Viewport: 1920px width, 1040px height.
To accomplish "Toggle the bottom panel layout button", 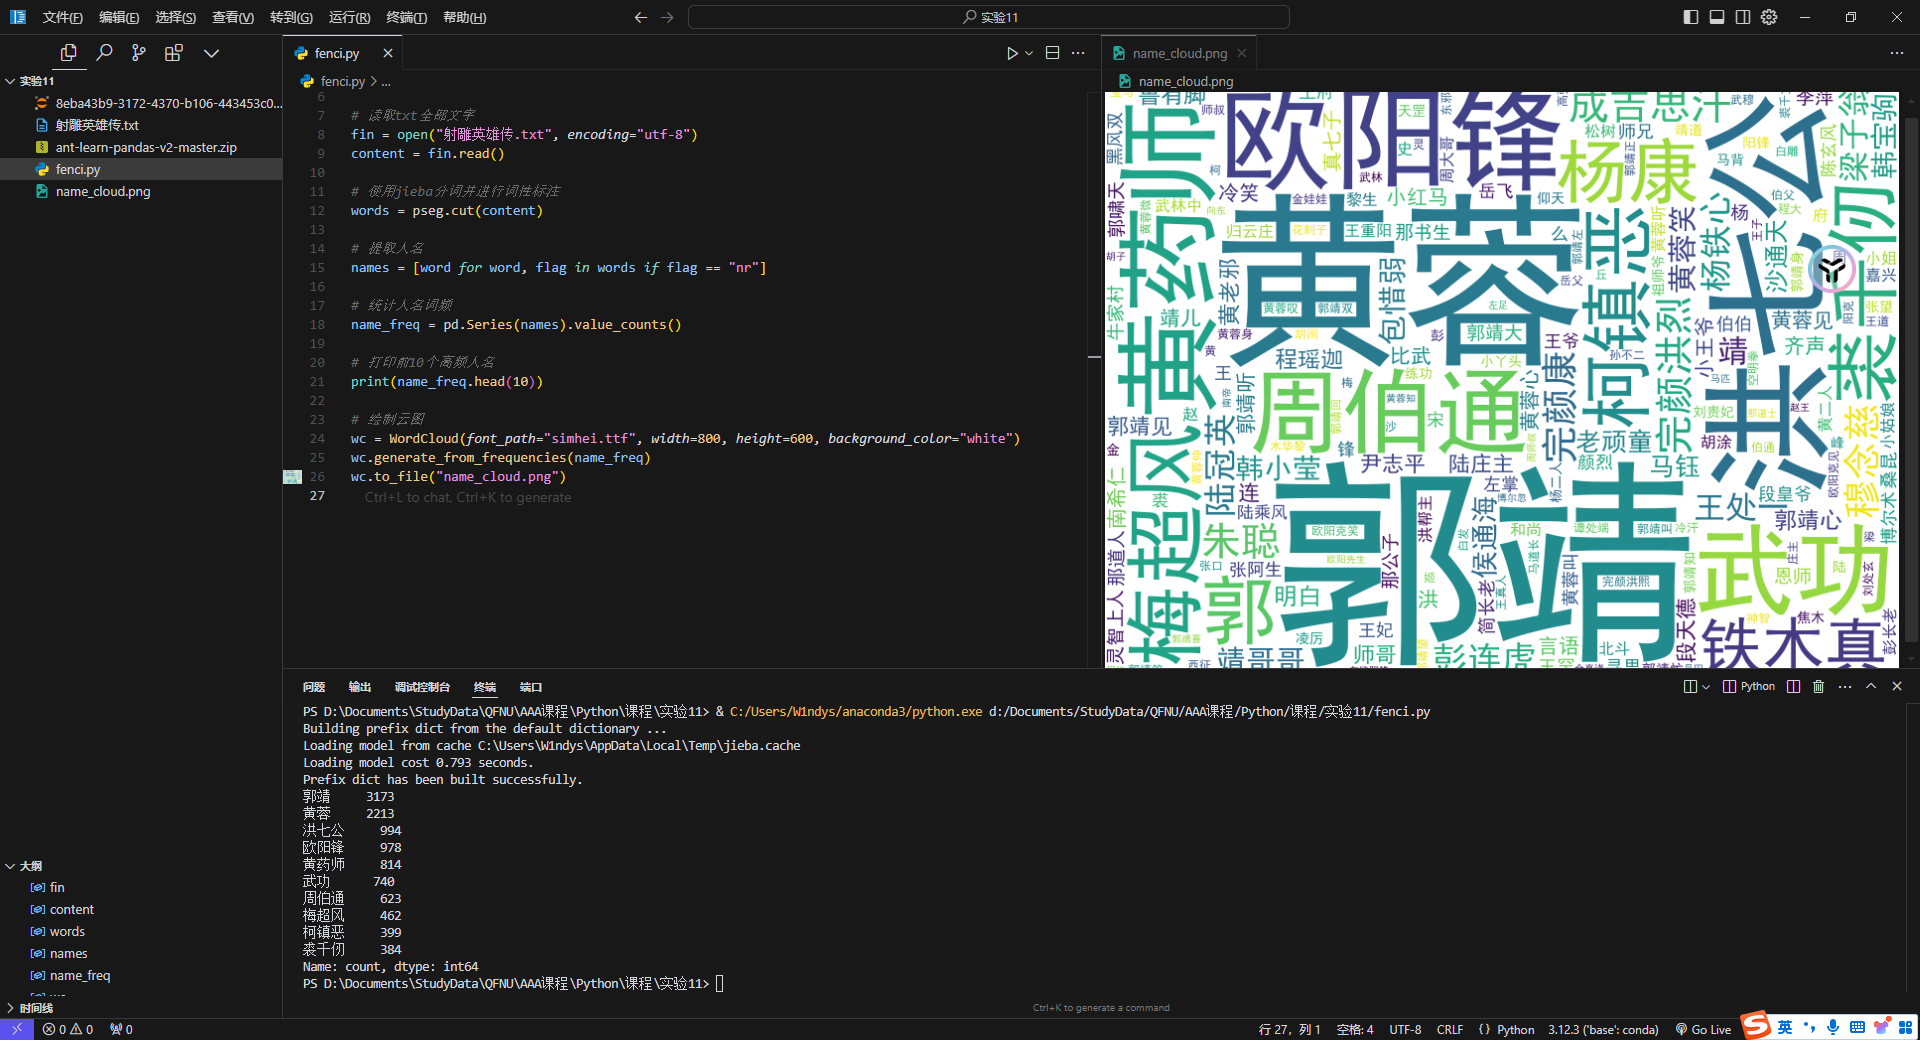I will 1717,17.
